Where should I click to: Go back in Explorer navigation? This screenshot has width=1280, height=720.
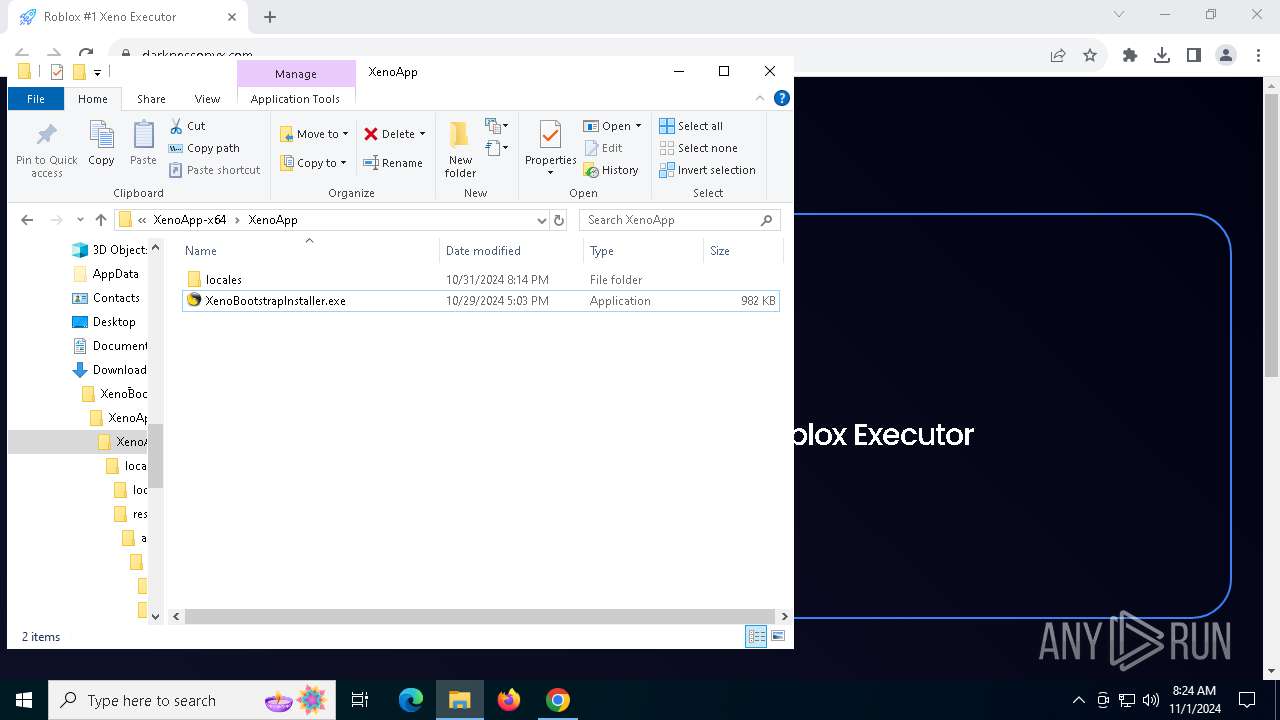click(x=27, y=220)
